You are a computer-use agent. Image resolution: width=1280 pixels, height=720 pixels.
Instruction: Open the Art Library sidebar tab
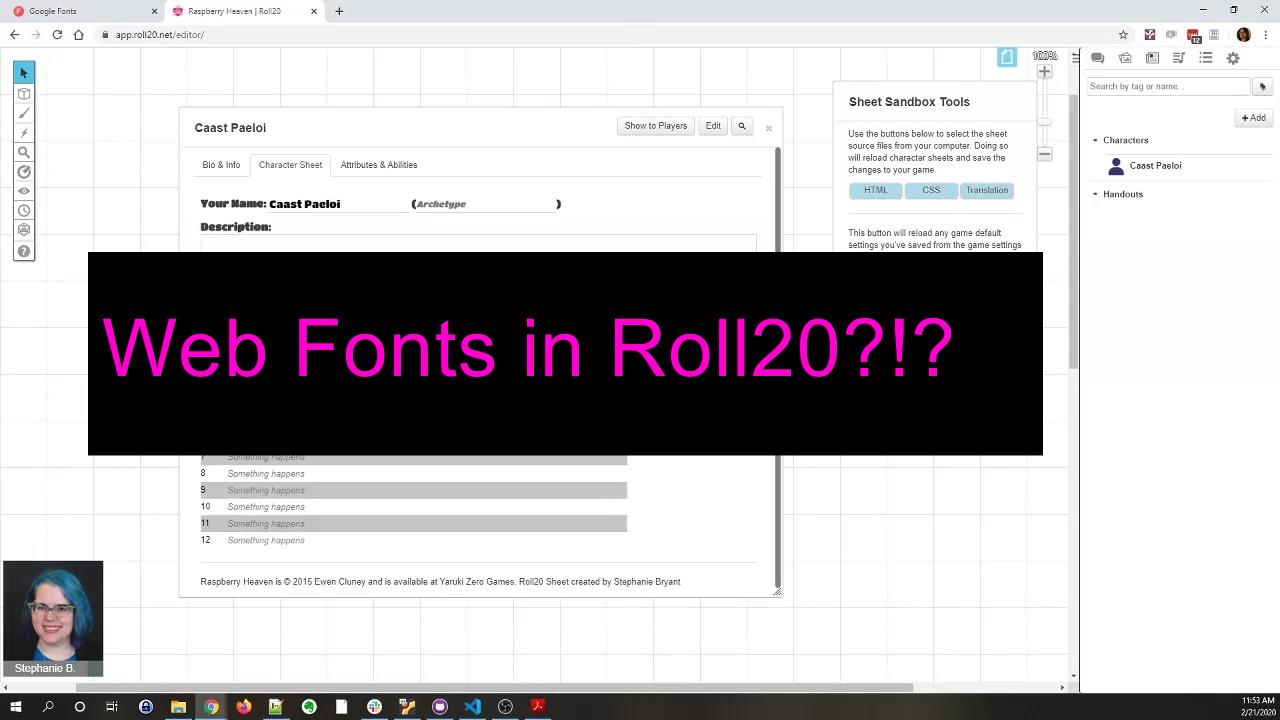pyautogui.click(x=1125, y=58)
